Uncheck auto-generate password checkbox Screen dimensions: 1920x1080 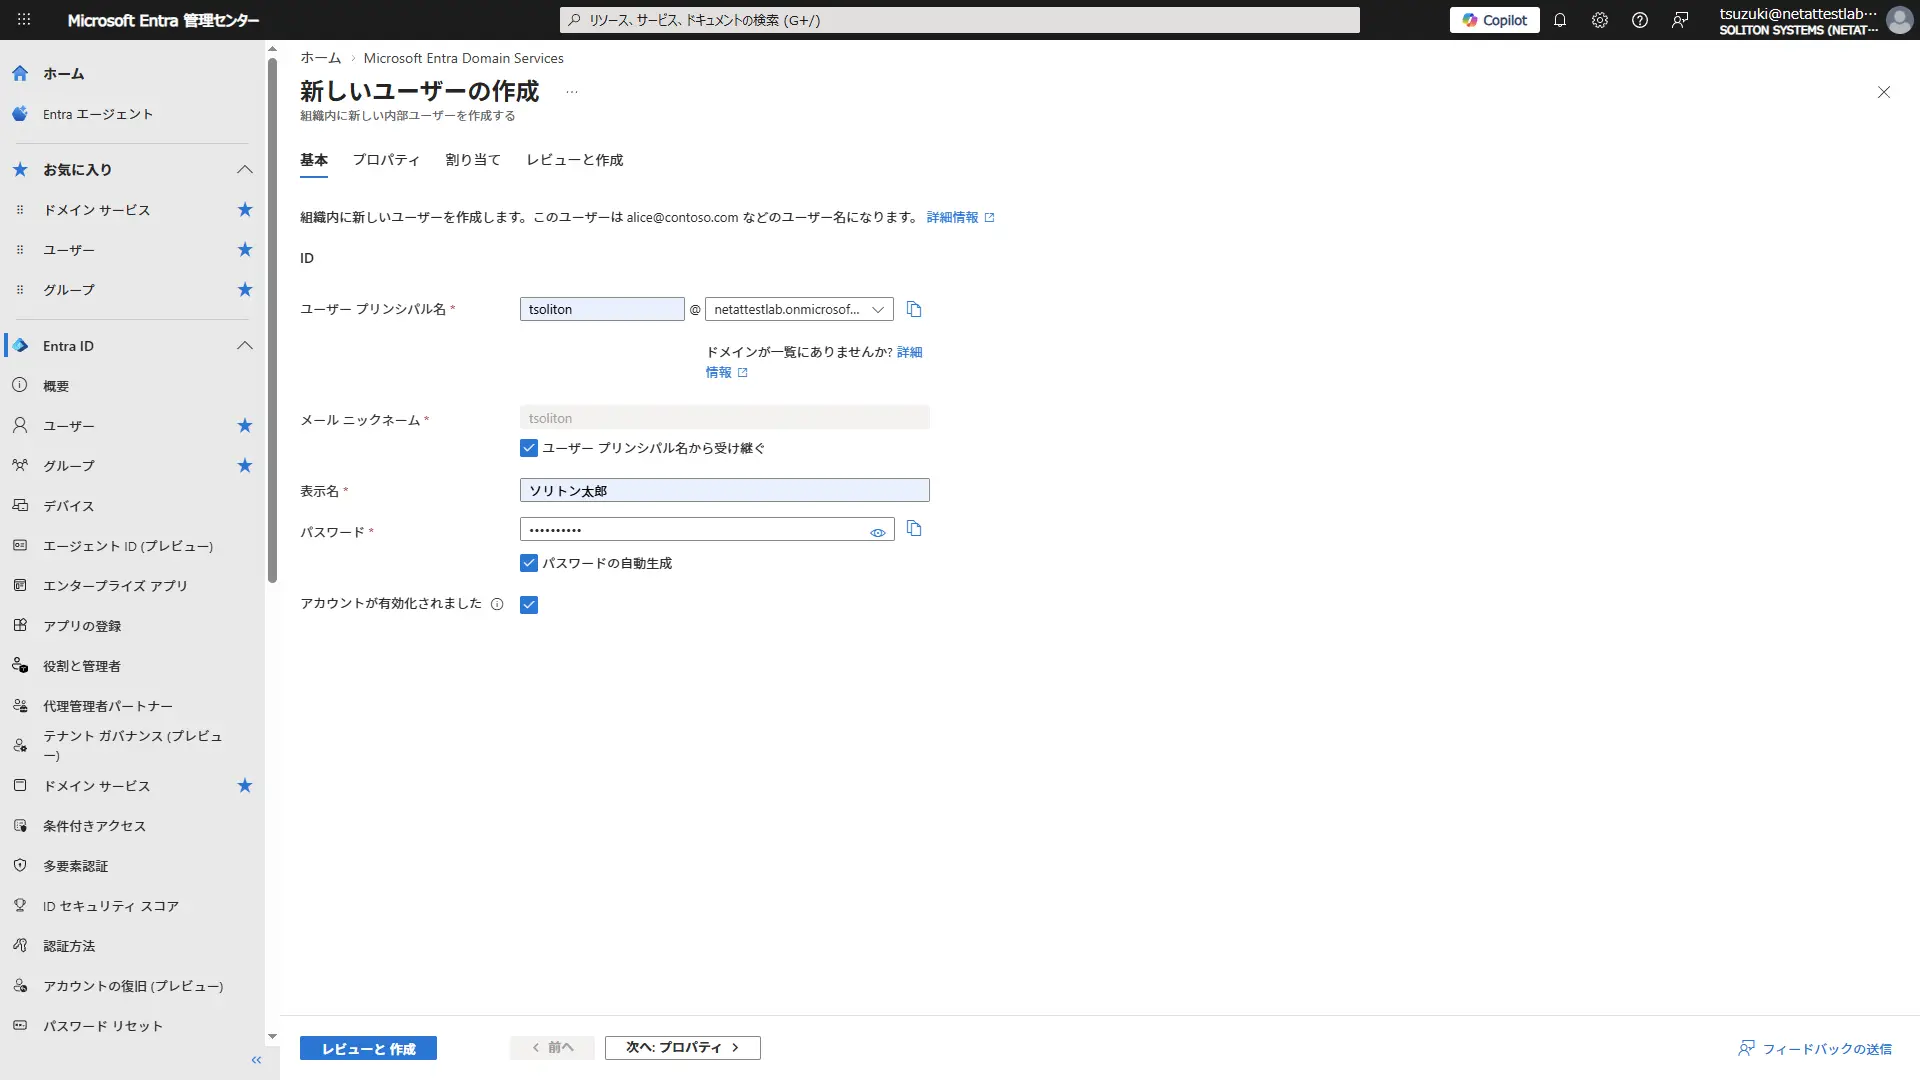529,563
